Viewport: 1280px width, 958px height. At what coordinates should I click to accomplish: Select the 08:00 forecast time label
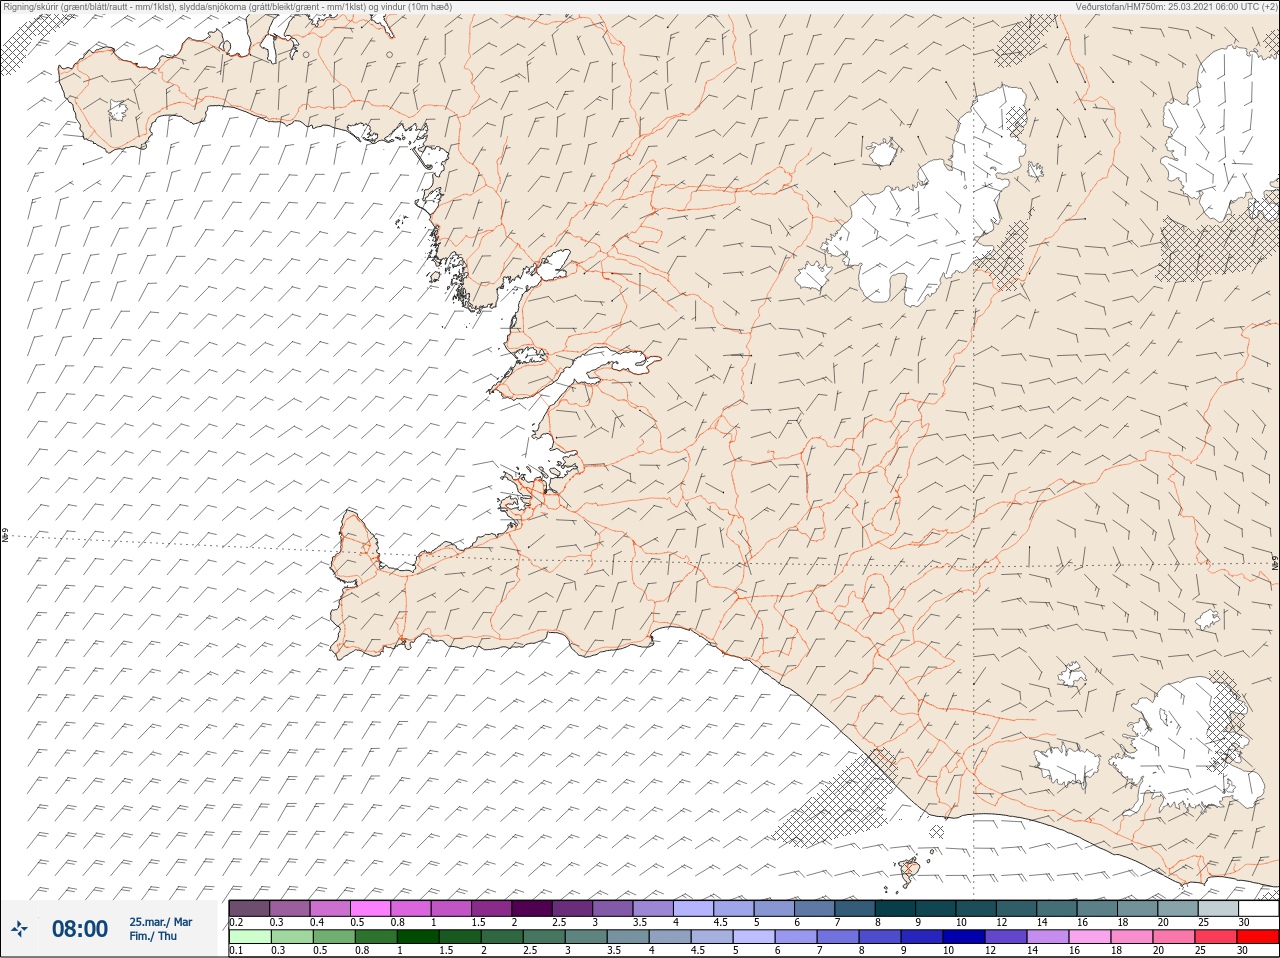coord(80,929)
